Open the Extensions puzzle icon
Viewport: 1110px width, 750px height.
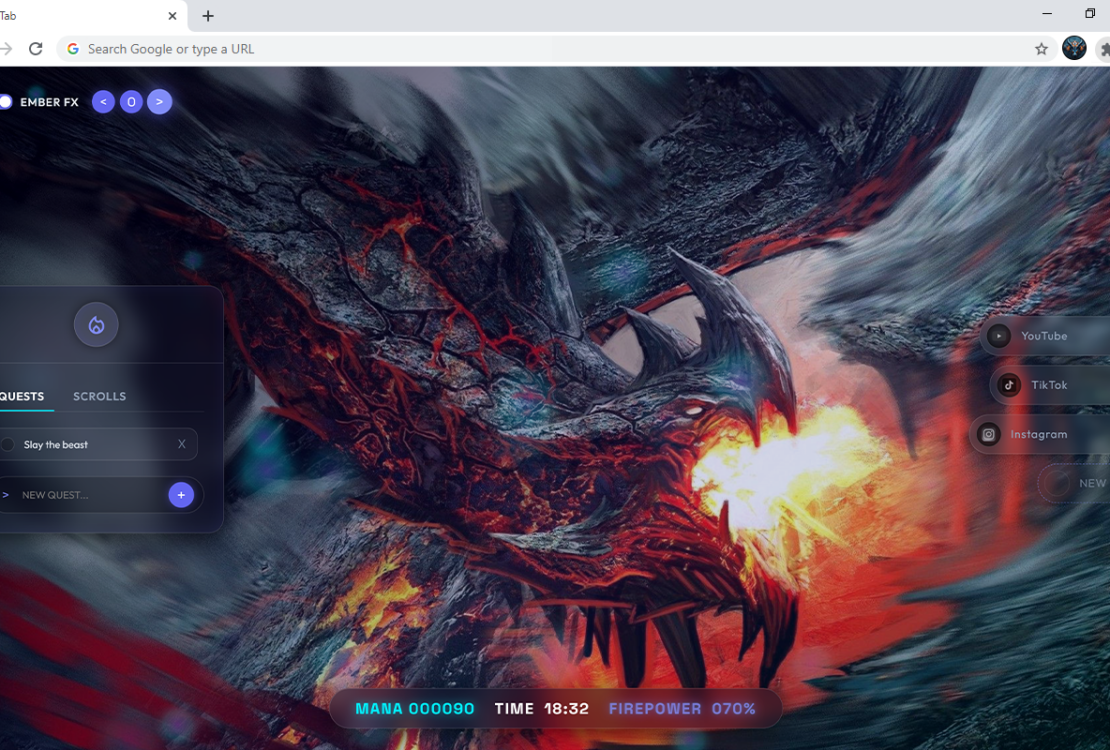tap(1104, 49)
